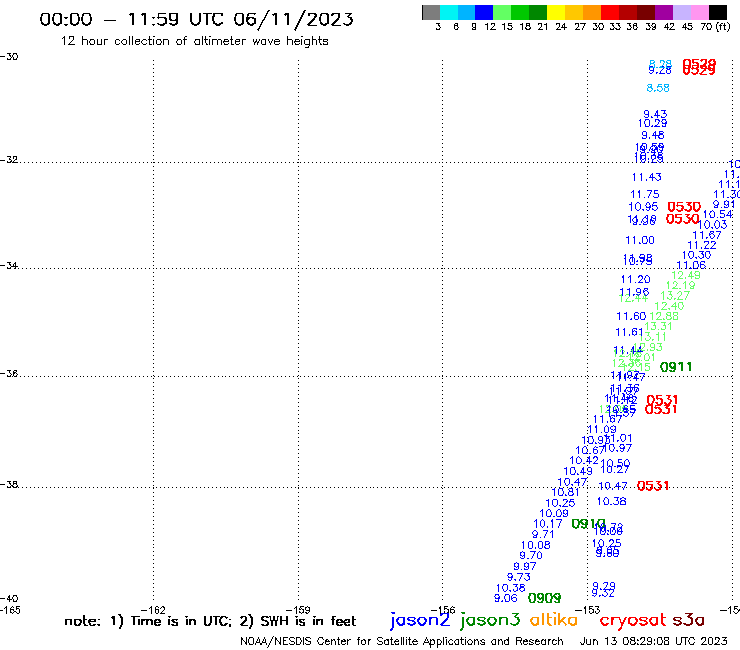740x650 pixels.
Task: Click the green '0909' time marker
Action: coord(544,599)
